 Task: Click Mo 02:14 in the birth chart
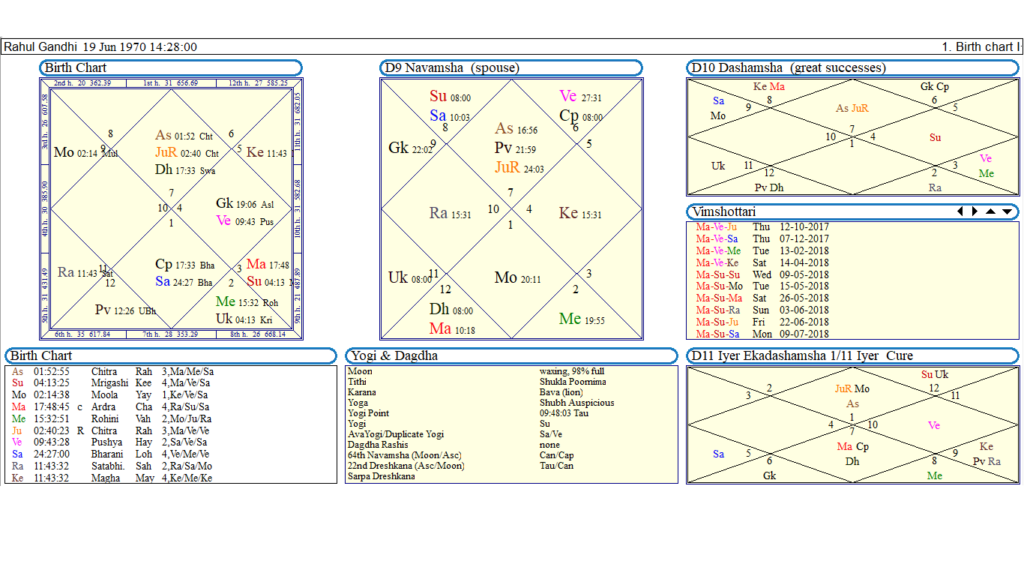(x=75, y=153)
